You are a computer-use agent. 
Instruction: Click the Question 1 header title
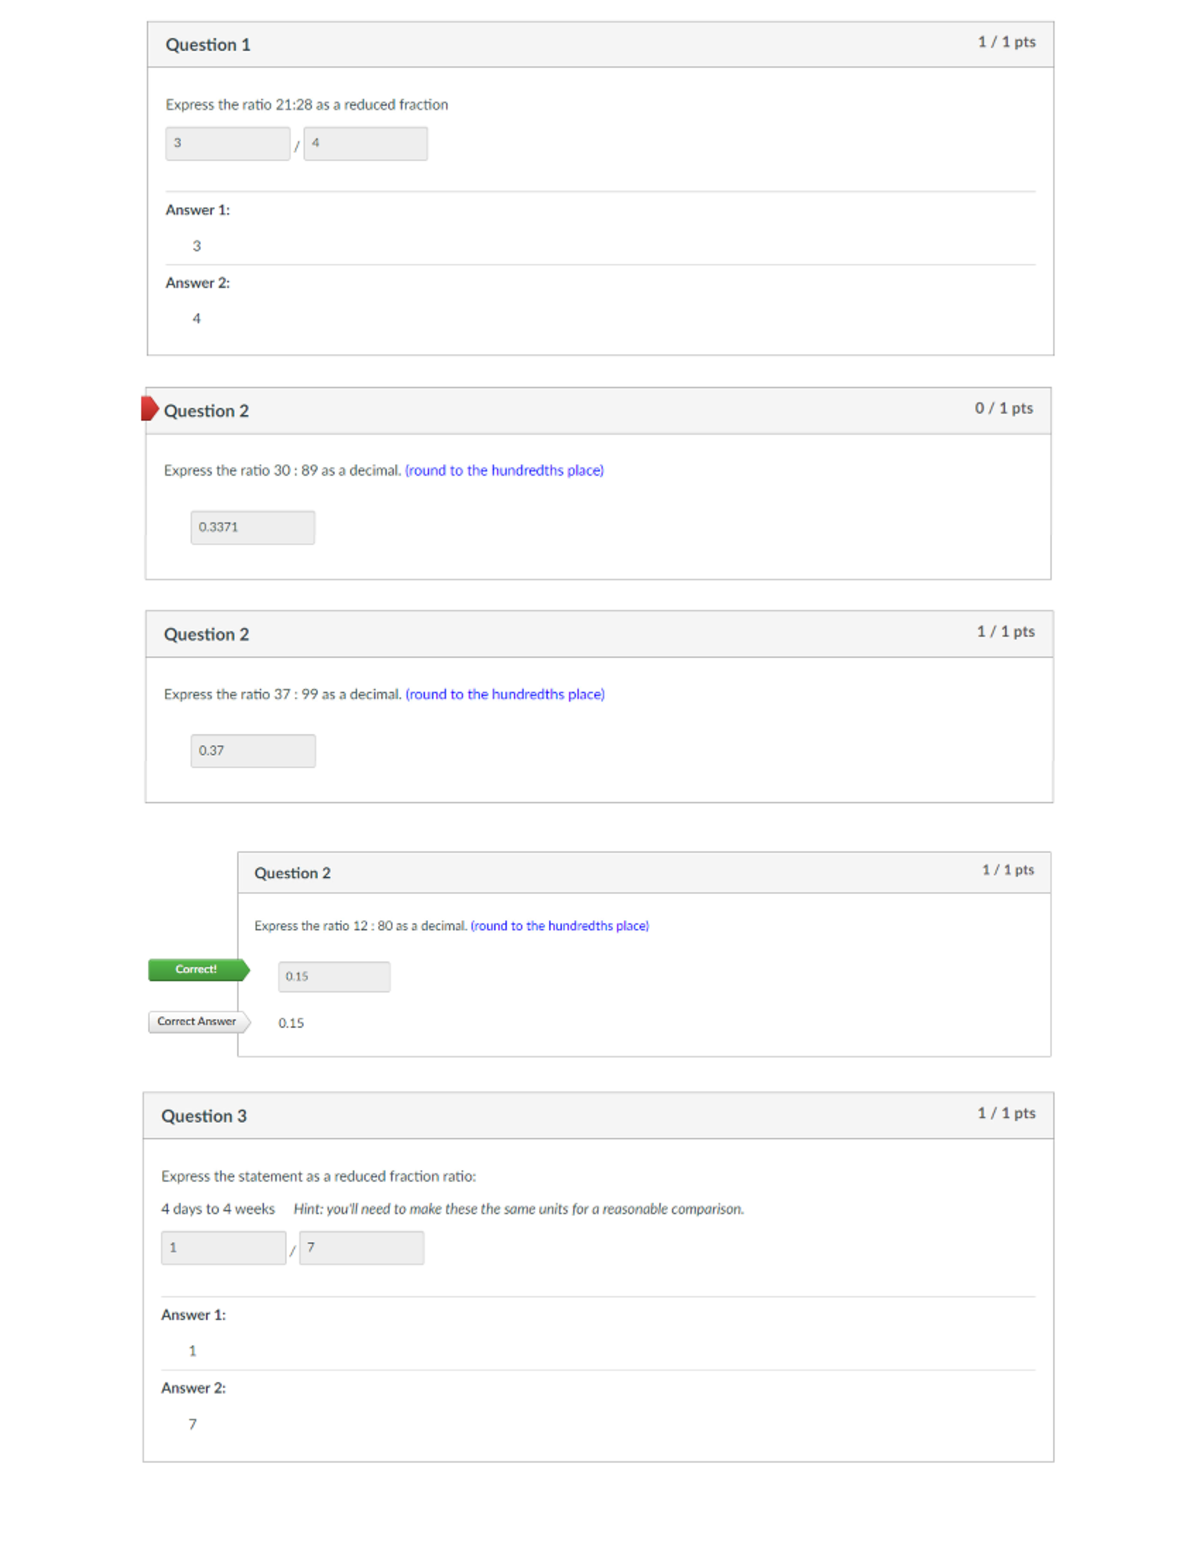(208, 45)
